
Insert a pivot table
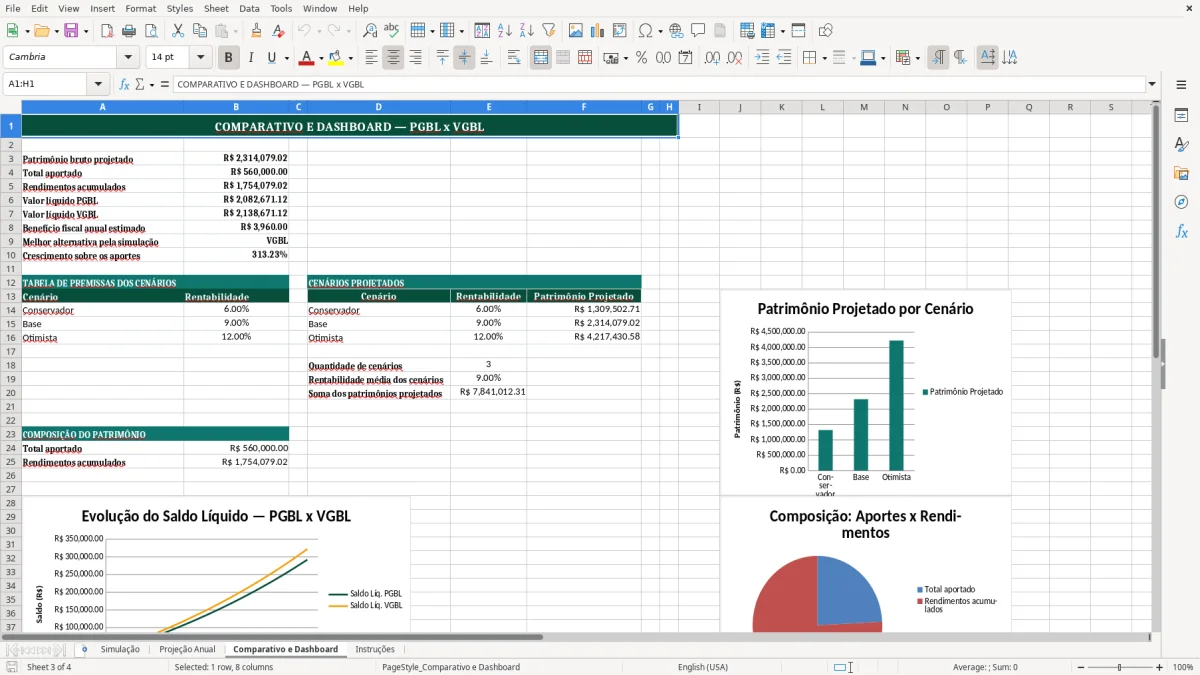pos(619,31)
